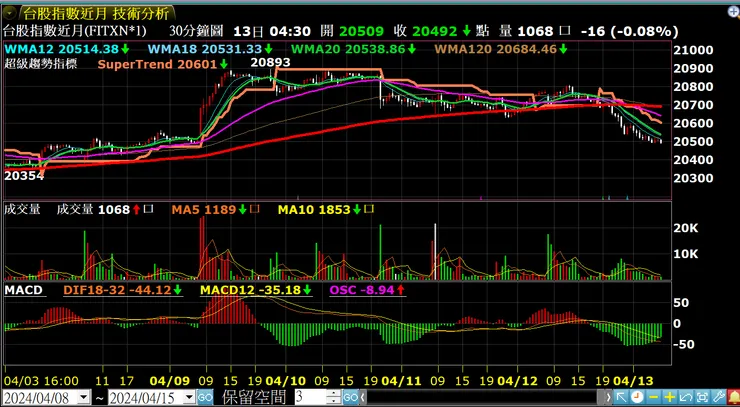Click the 台股指數近月(FITXN*1) symbol name
The height and width of the screenshot is (407, 740).
[75, 32]
